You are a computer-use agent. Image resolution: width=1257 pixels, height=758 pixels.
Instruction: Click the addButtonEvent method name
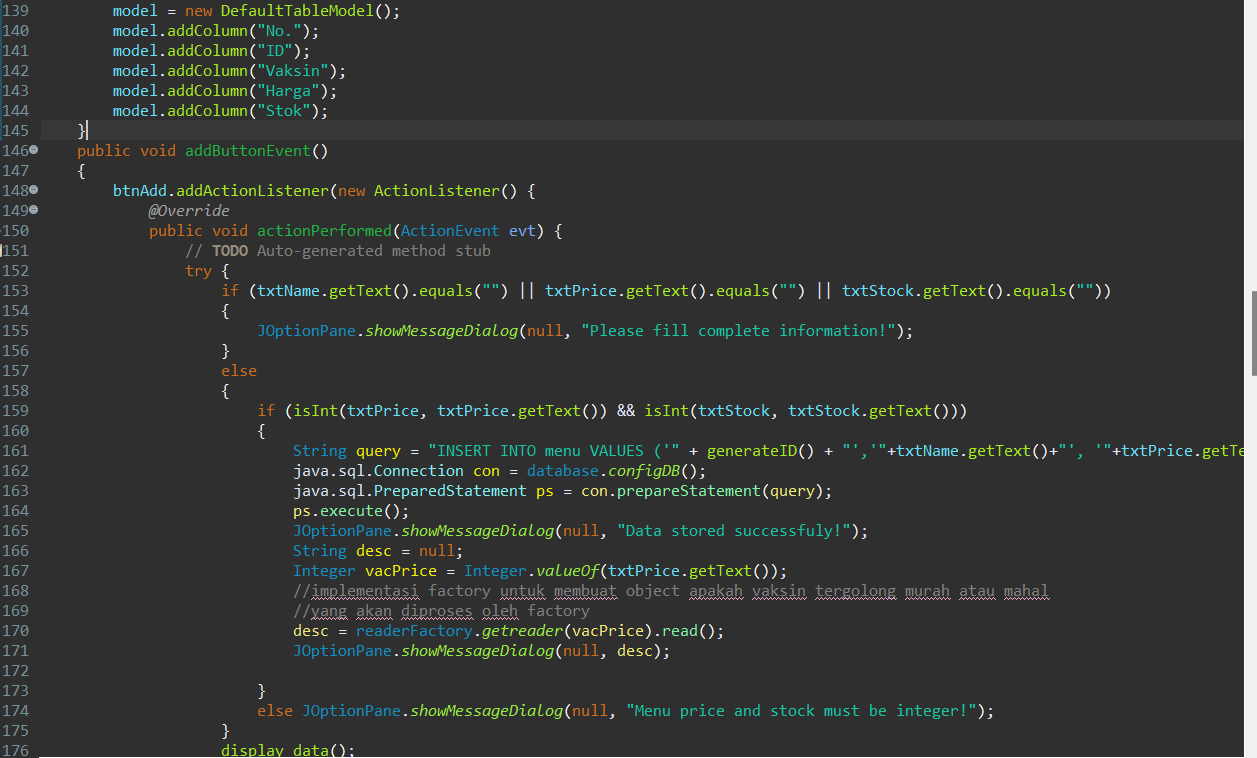248,151
